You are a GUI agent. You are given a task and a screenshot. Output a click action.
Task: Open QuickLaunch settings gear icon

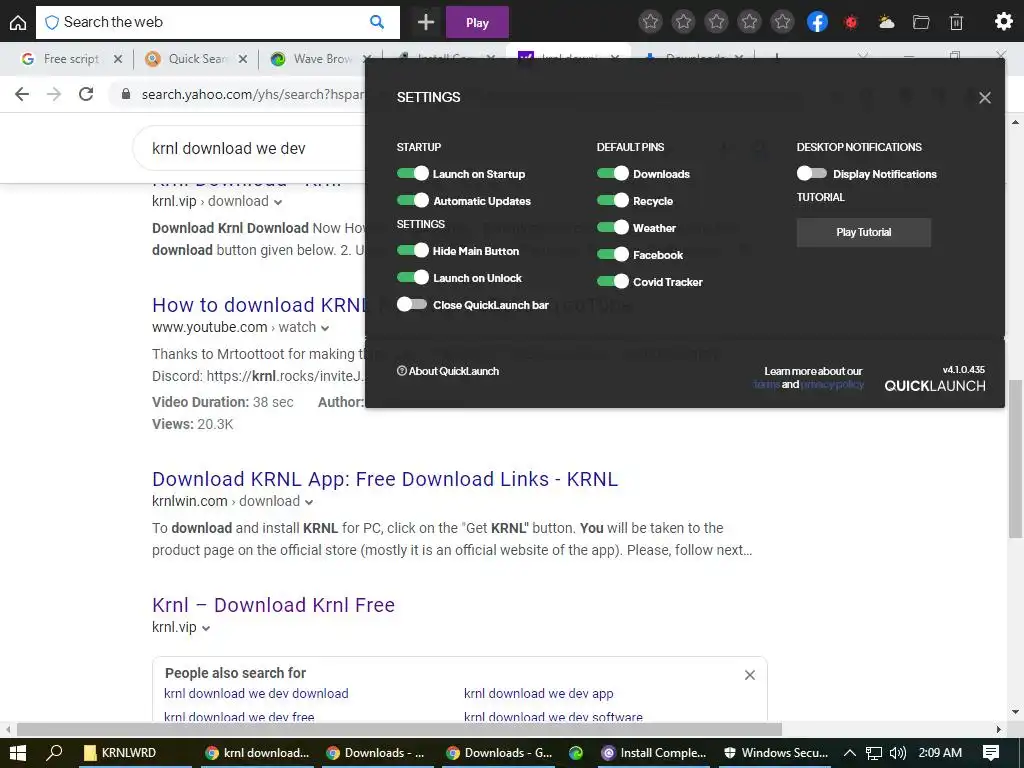click(x=1004, y=22)
